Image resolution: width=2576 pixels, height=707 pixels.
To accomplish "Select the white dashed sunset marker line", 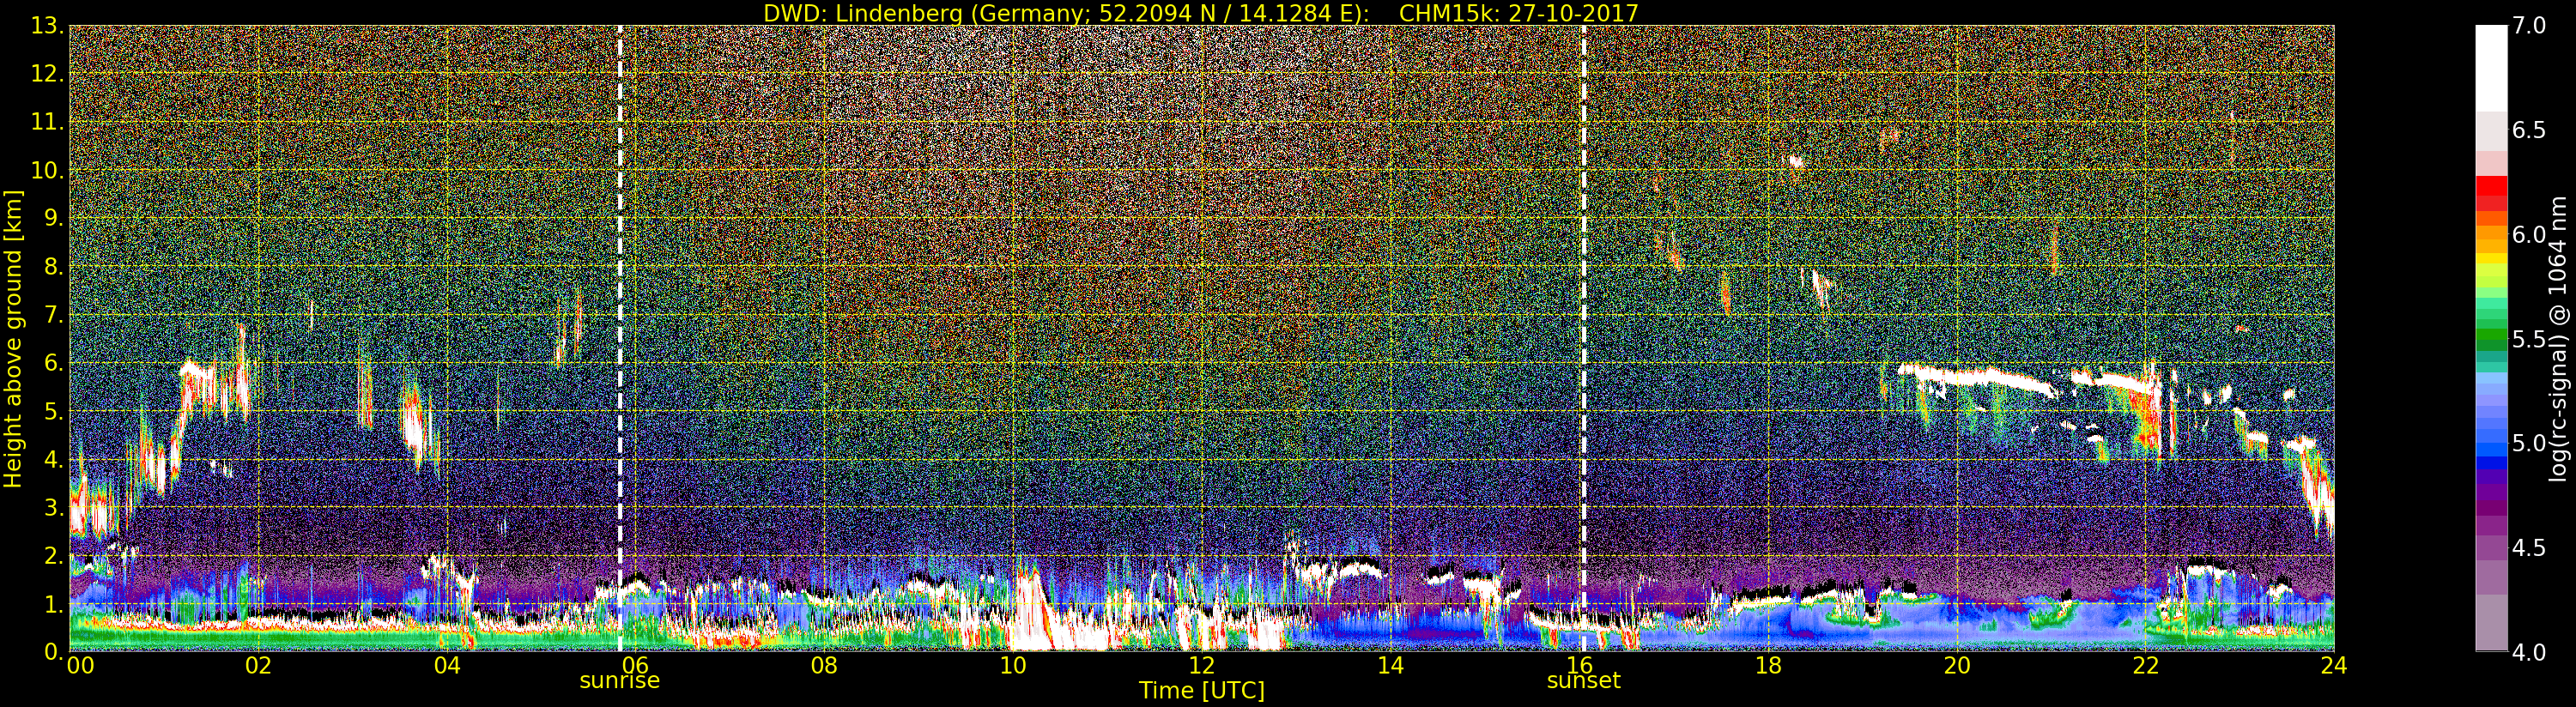I will point(1584,338).
